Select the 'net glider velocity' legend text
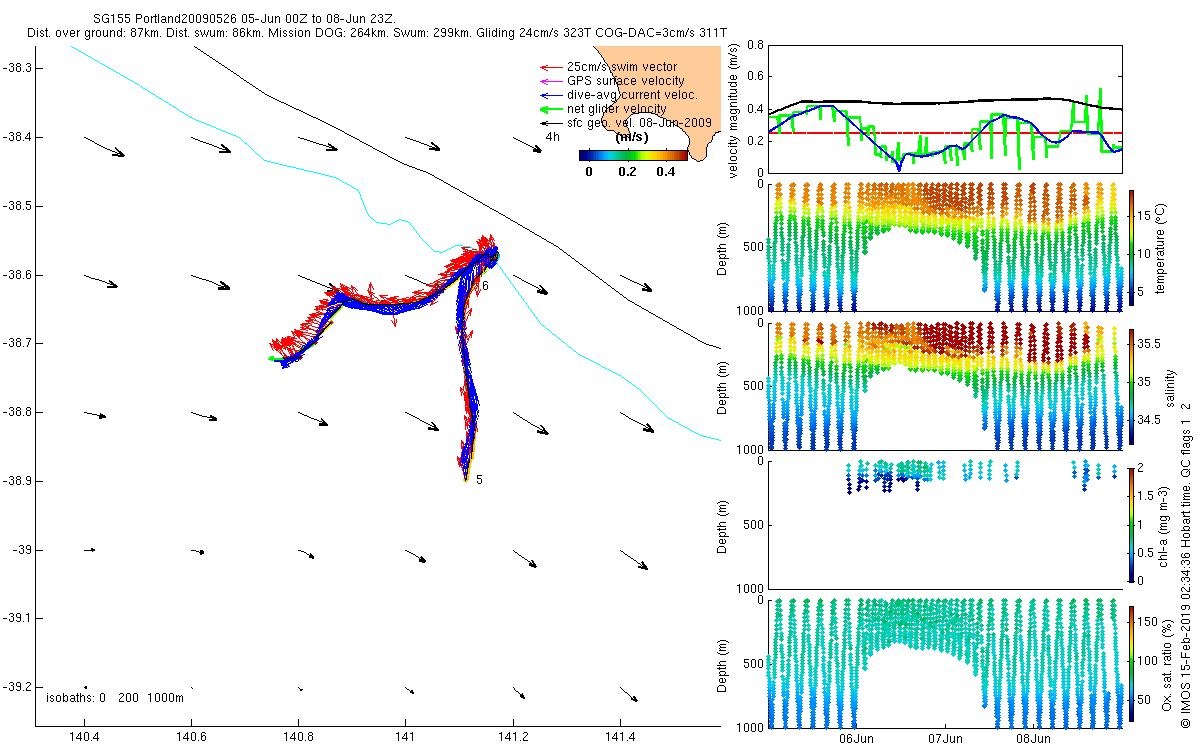The image size is (1200, 750). tap(616, 108)
